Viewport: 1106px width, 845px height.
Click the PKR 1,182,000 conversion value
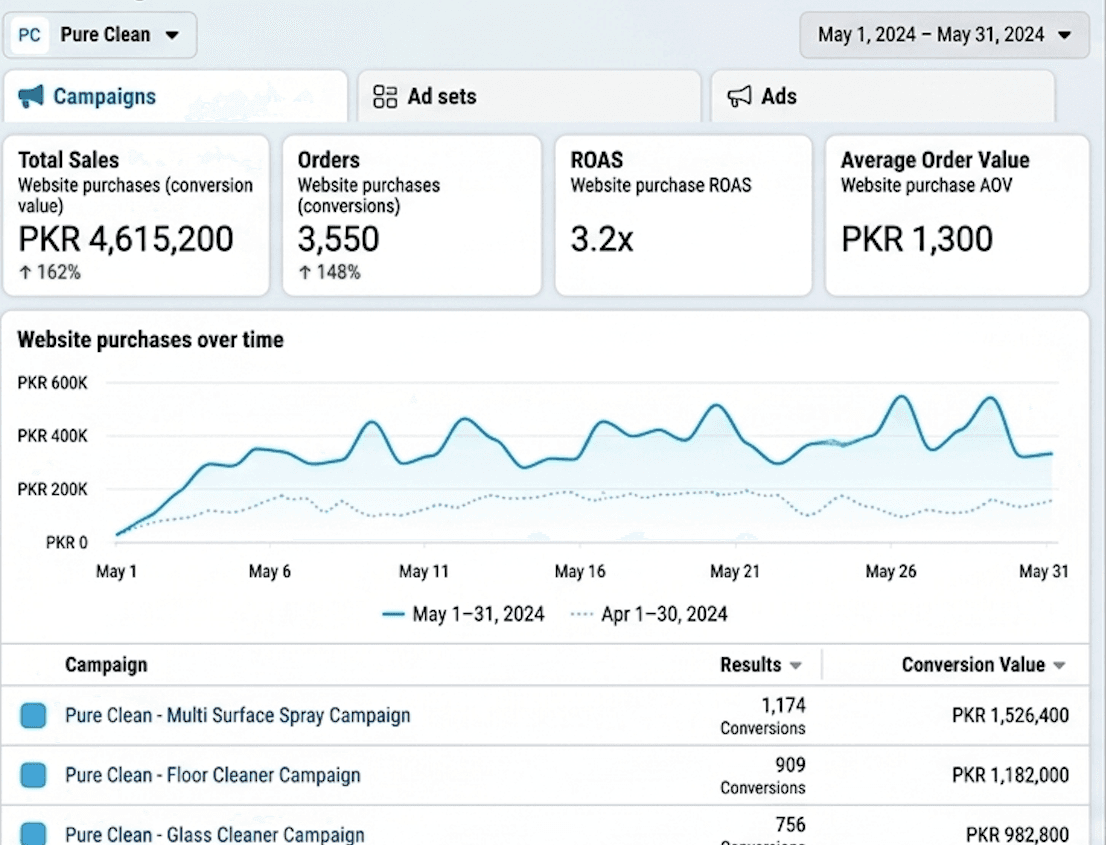1010,775
